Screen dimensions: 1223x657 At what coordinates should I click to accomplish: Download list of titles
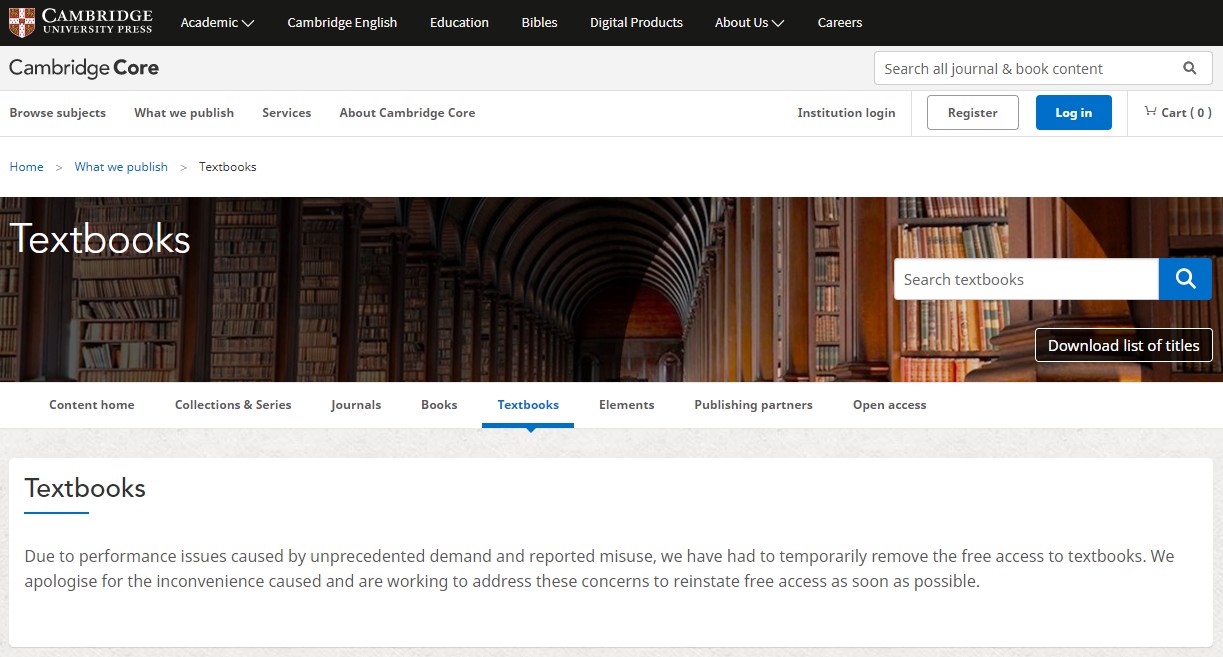pos(1123,345)
